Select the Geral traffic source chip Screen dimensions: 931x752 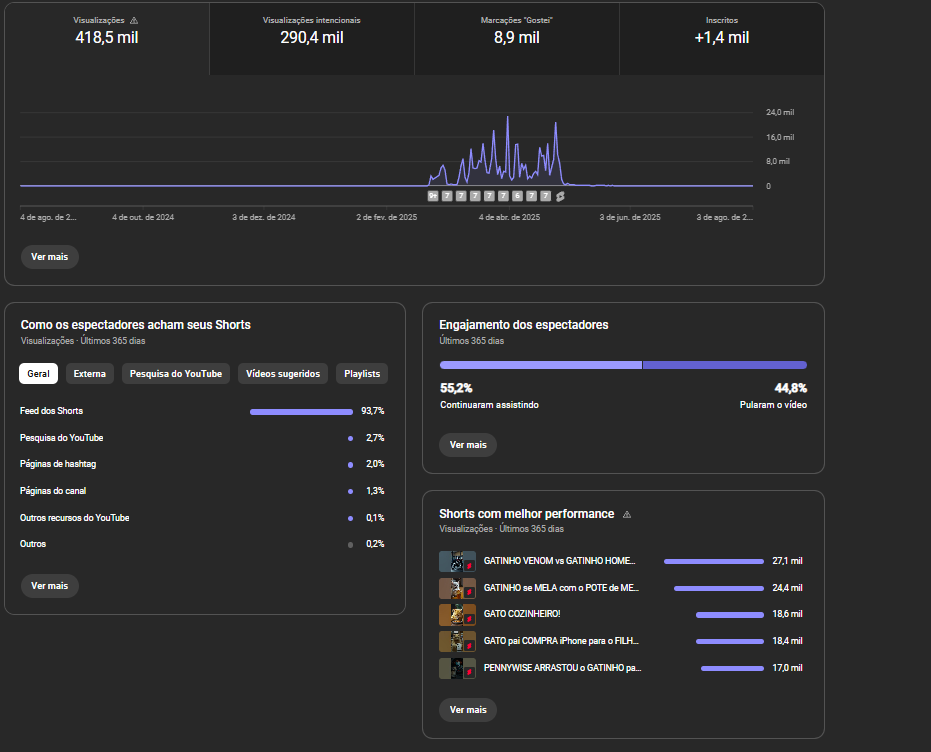pyautogui.click(x=39, y=373)
